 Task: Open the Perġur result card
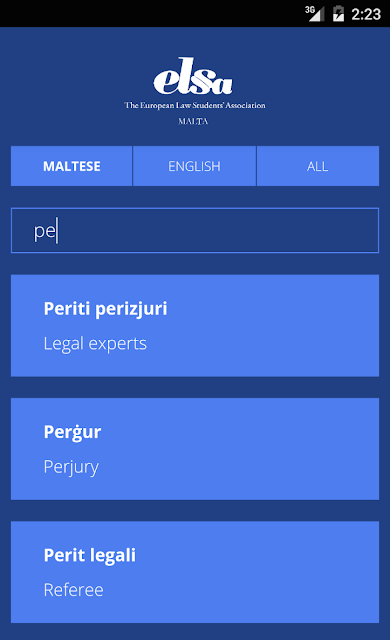click(x=195, y=449)
